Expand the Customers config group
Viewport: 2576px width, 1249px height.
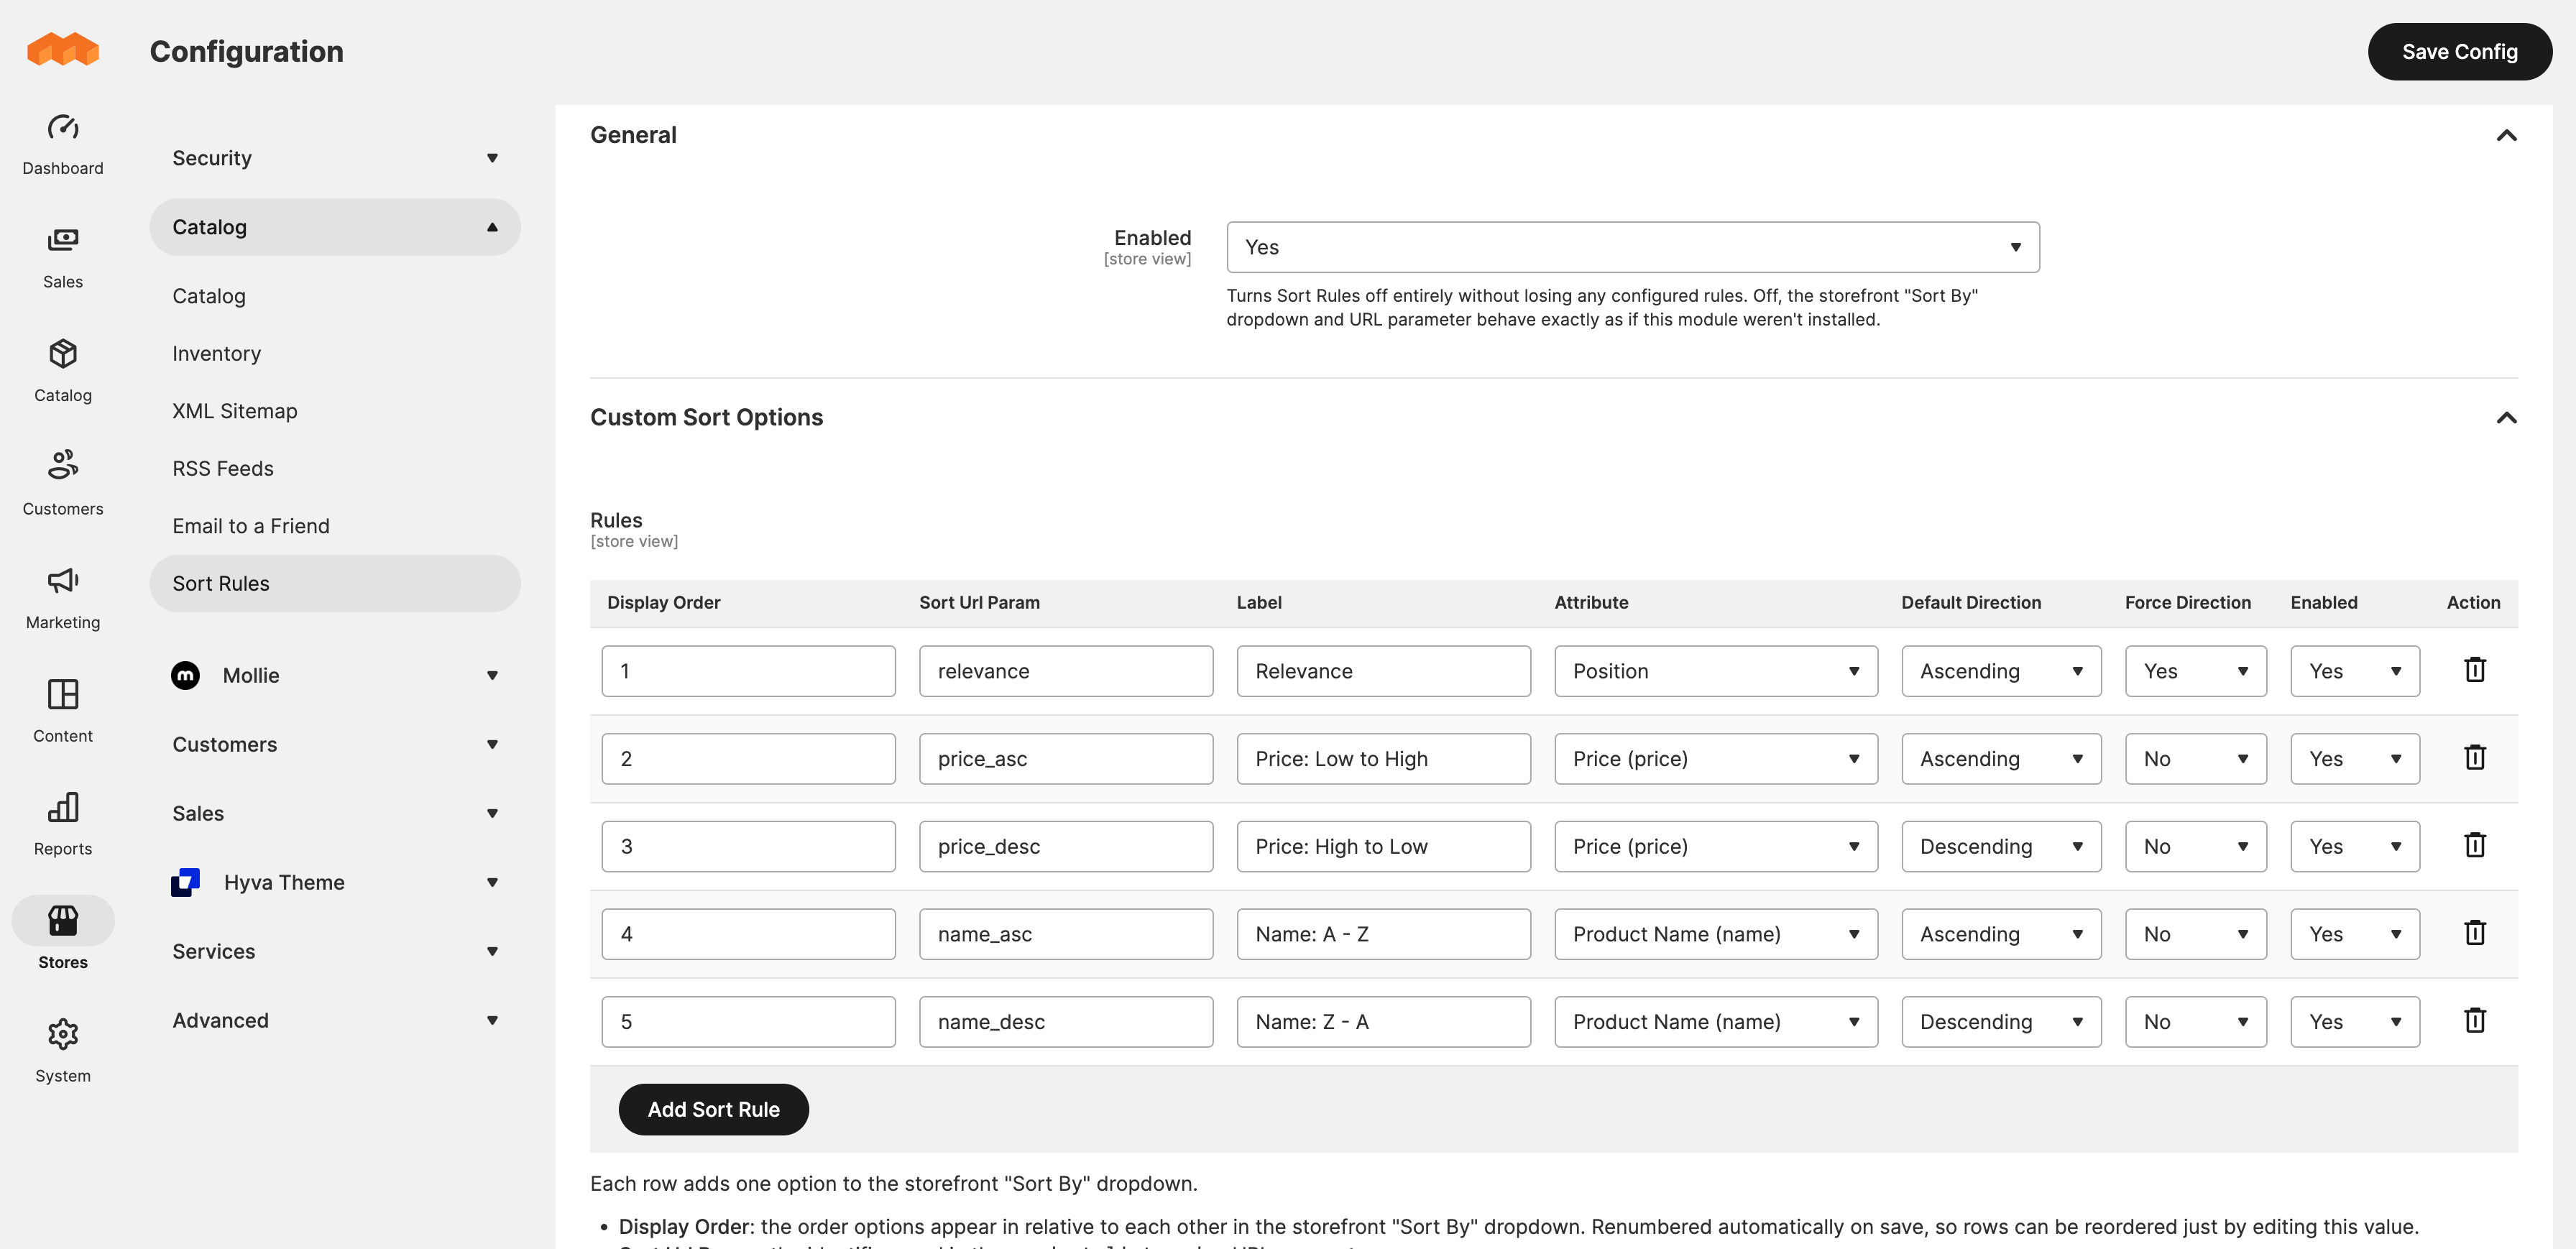[335, 745]
